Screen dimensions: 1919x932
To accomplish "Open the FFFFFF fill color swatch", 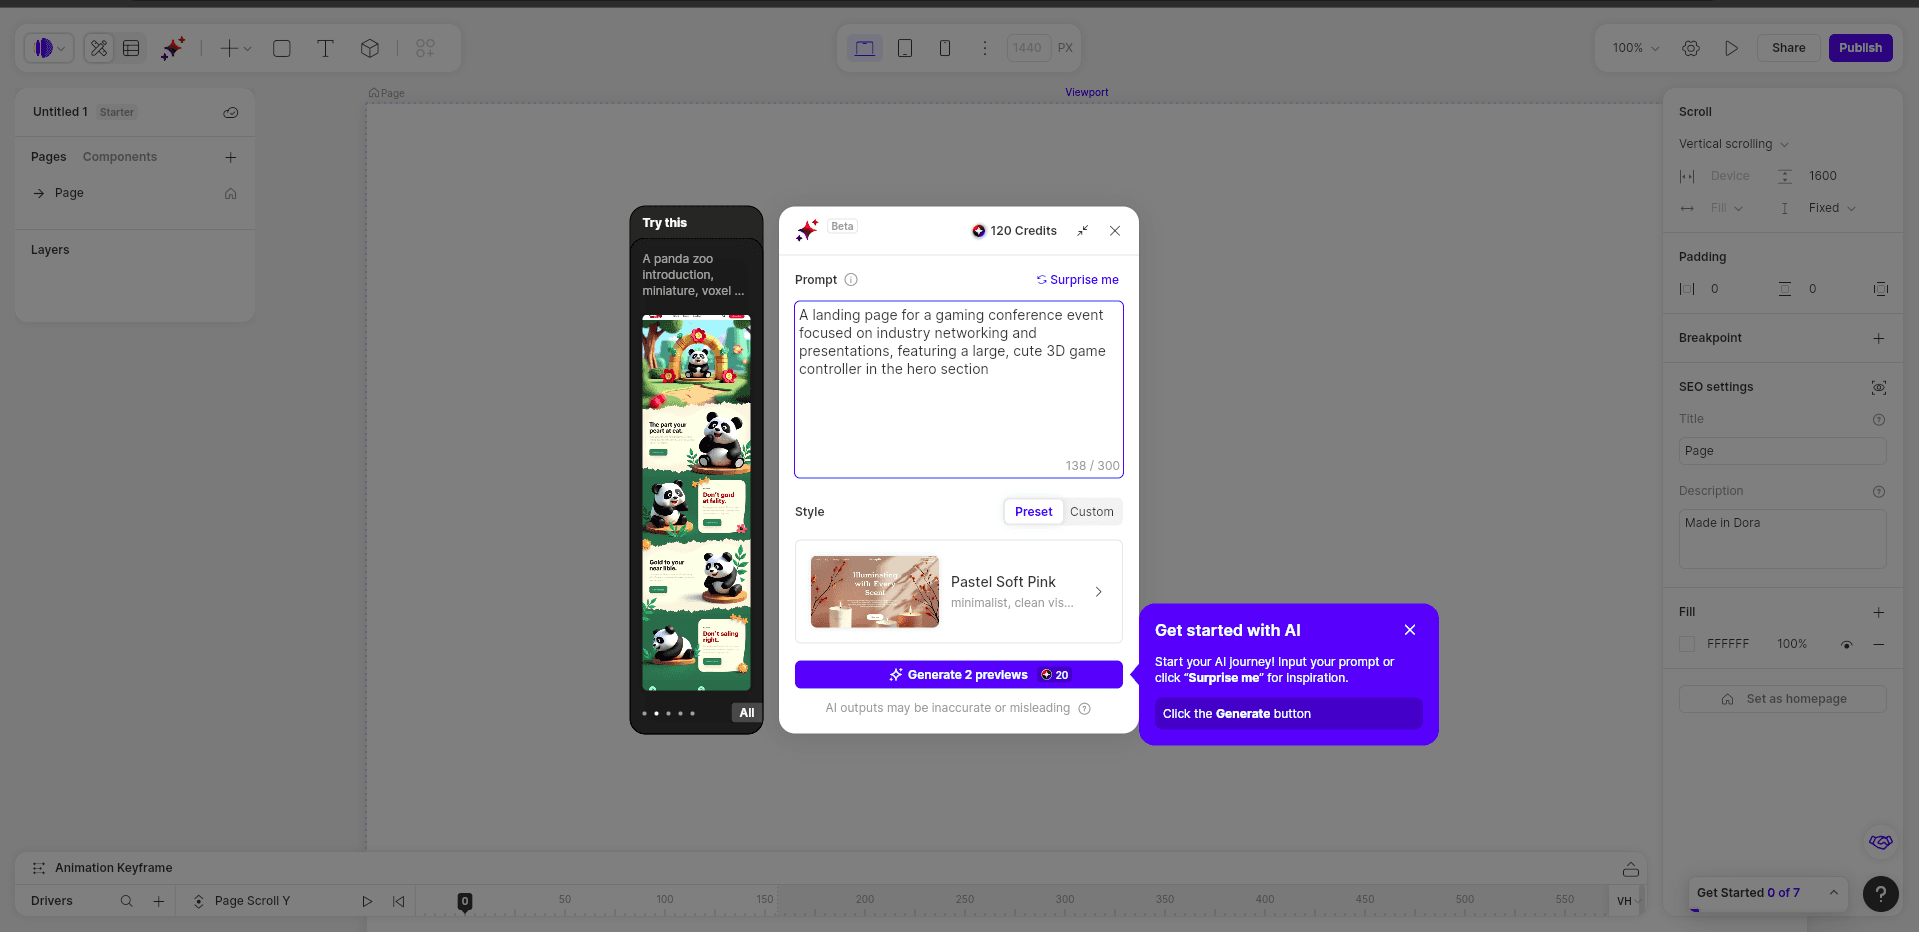I will click(x=1687, y=644).
